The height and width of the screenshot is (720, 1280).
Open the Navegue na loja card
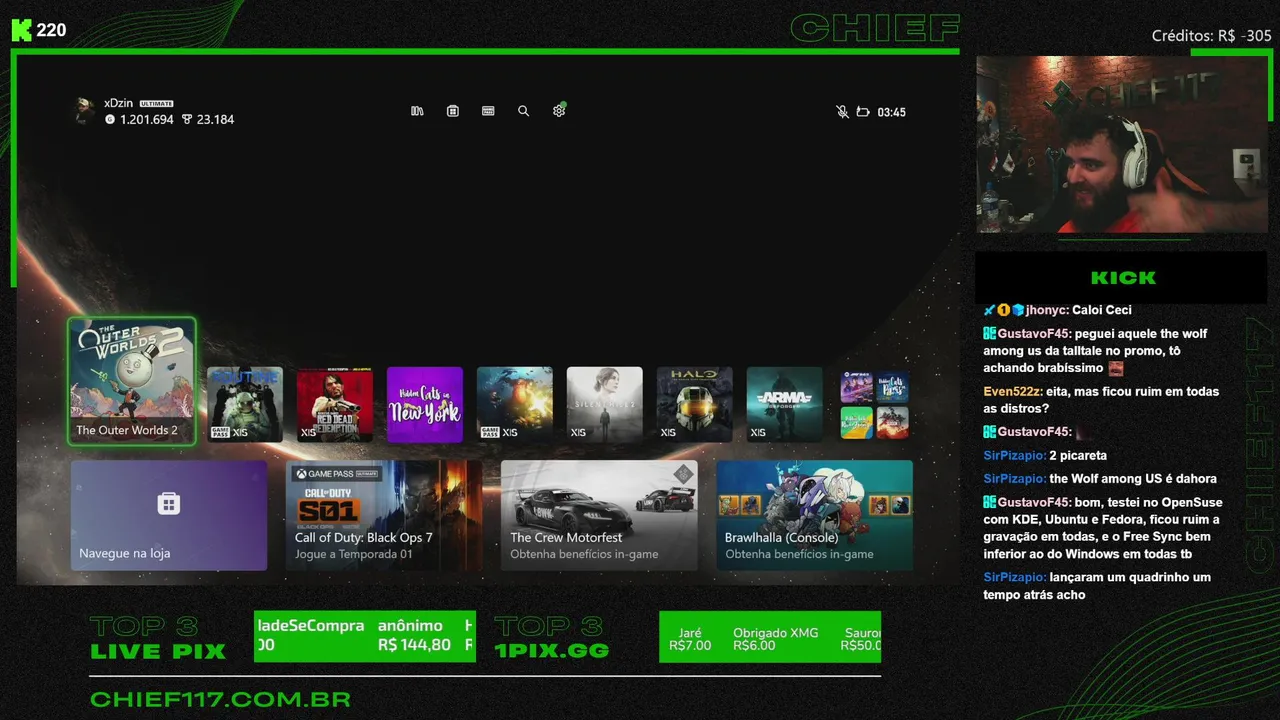point(169,515)
